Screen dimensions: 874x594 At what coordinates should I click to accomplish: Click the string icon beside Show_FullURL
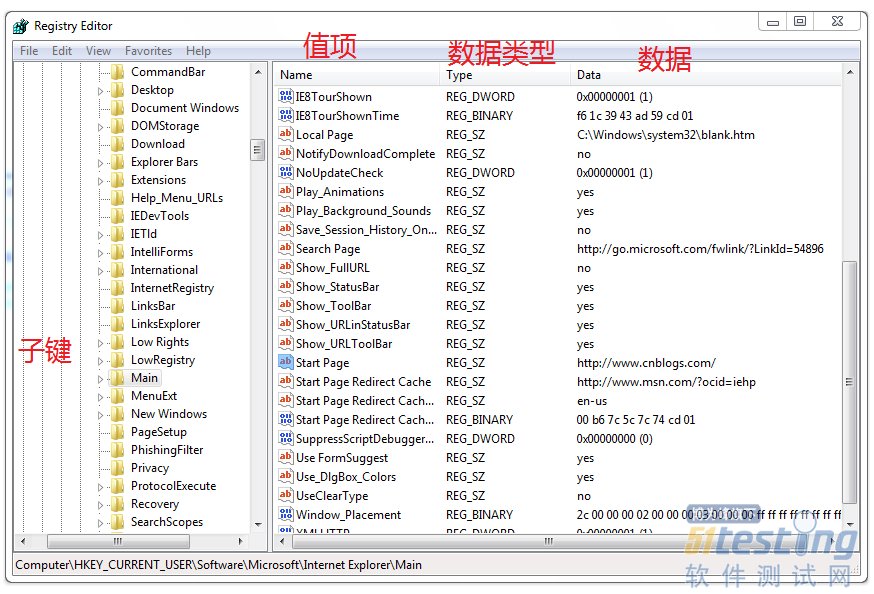pos(285,267)
